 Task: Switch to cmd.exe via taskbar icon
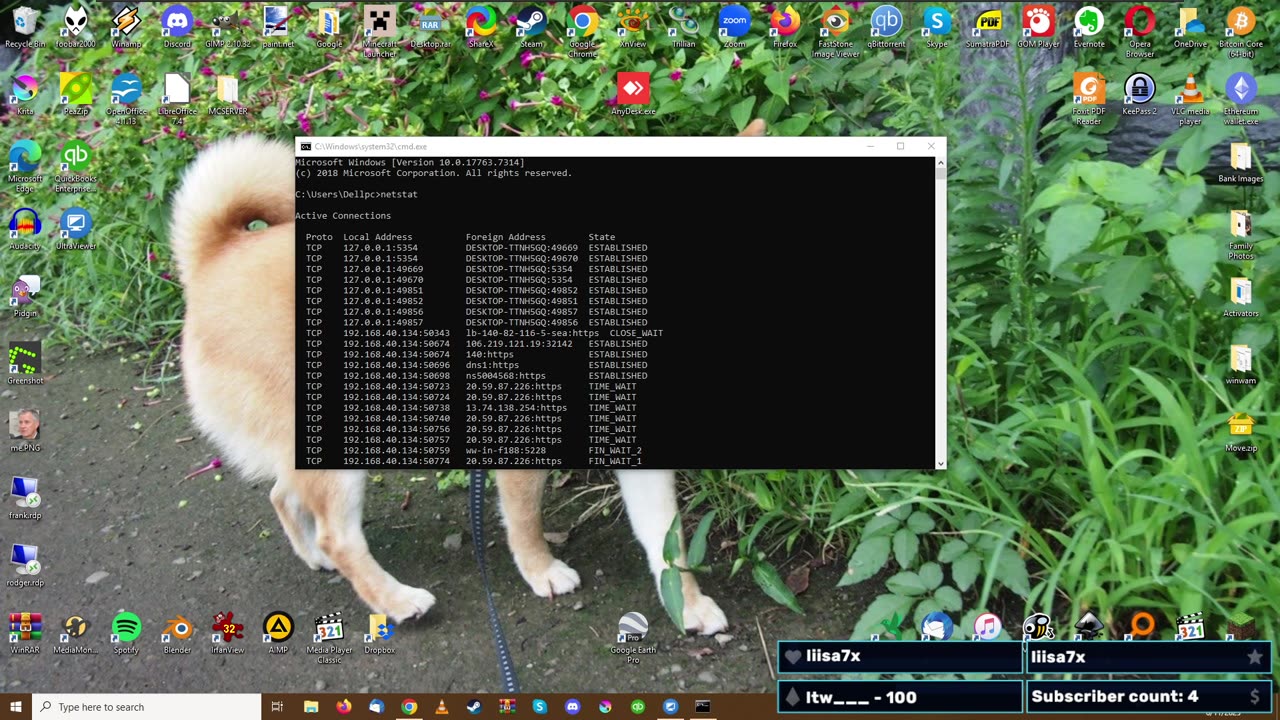click(703, 707)
